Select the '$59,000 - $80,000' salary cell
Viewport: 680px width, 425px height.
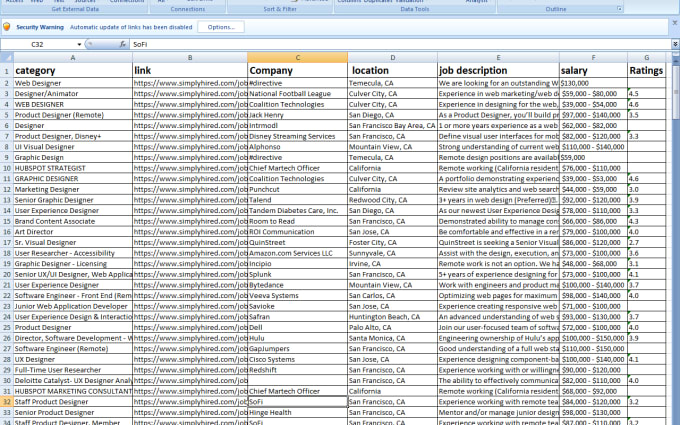[x=593, y=94]
